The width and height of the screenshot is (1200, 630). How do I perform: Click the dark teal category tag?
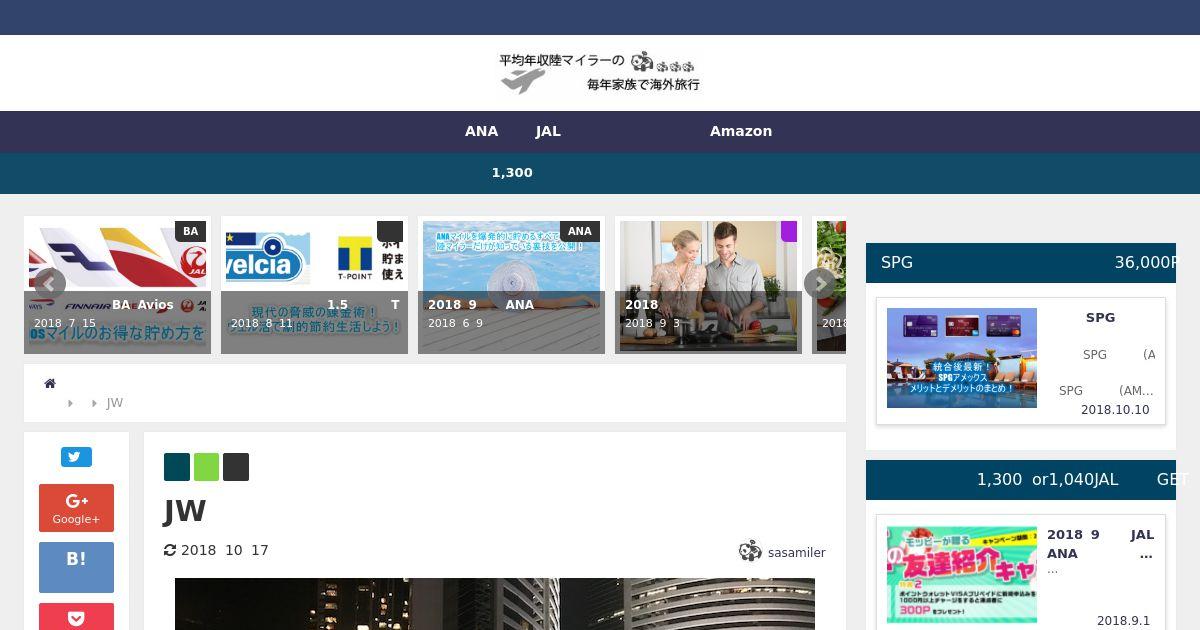pos(177,467)
